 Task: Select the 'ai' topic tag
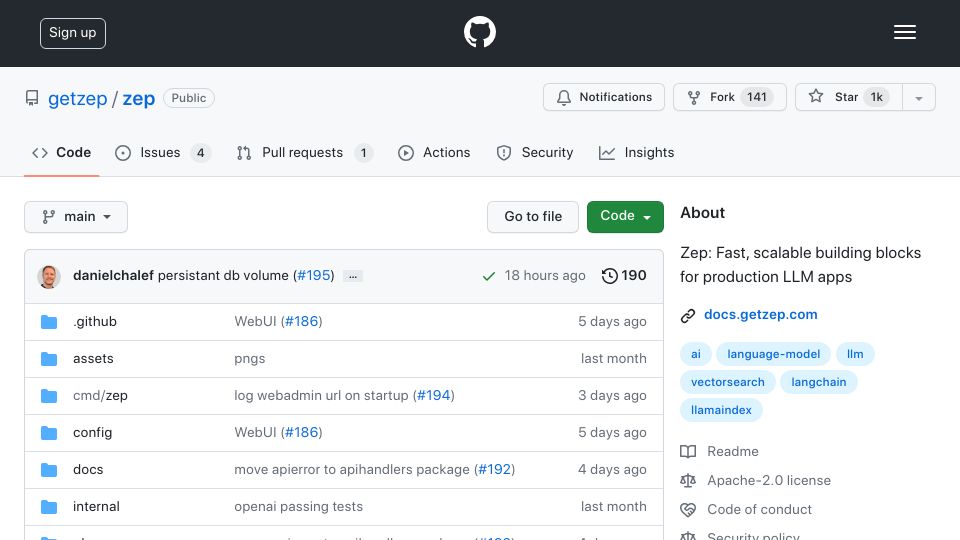[x=696, y=354]
